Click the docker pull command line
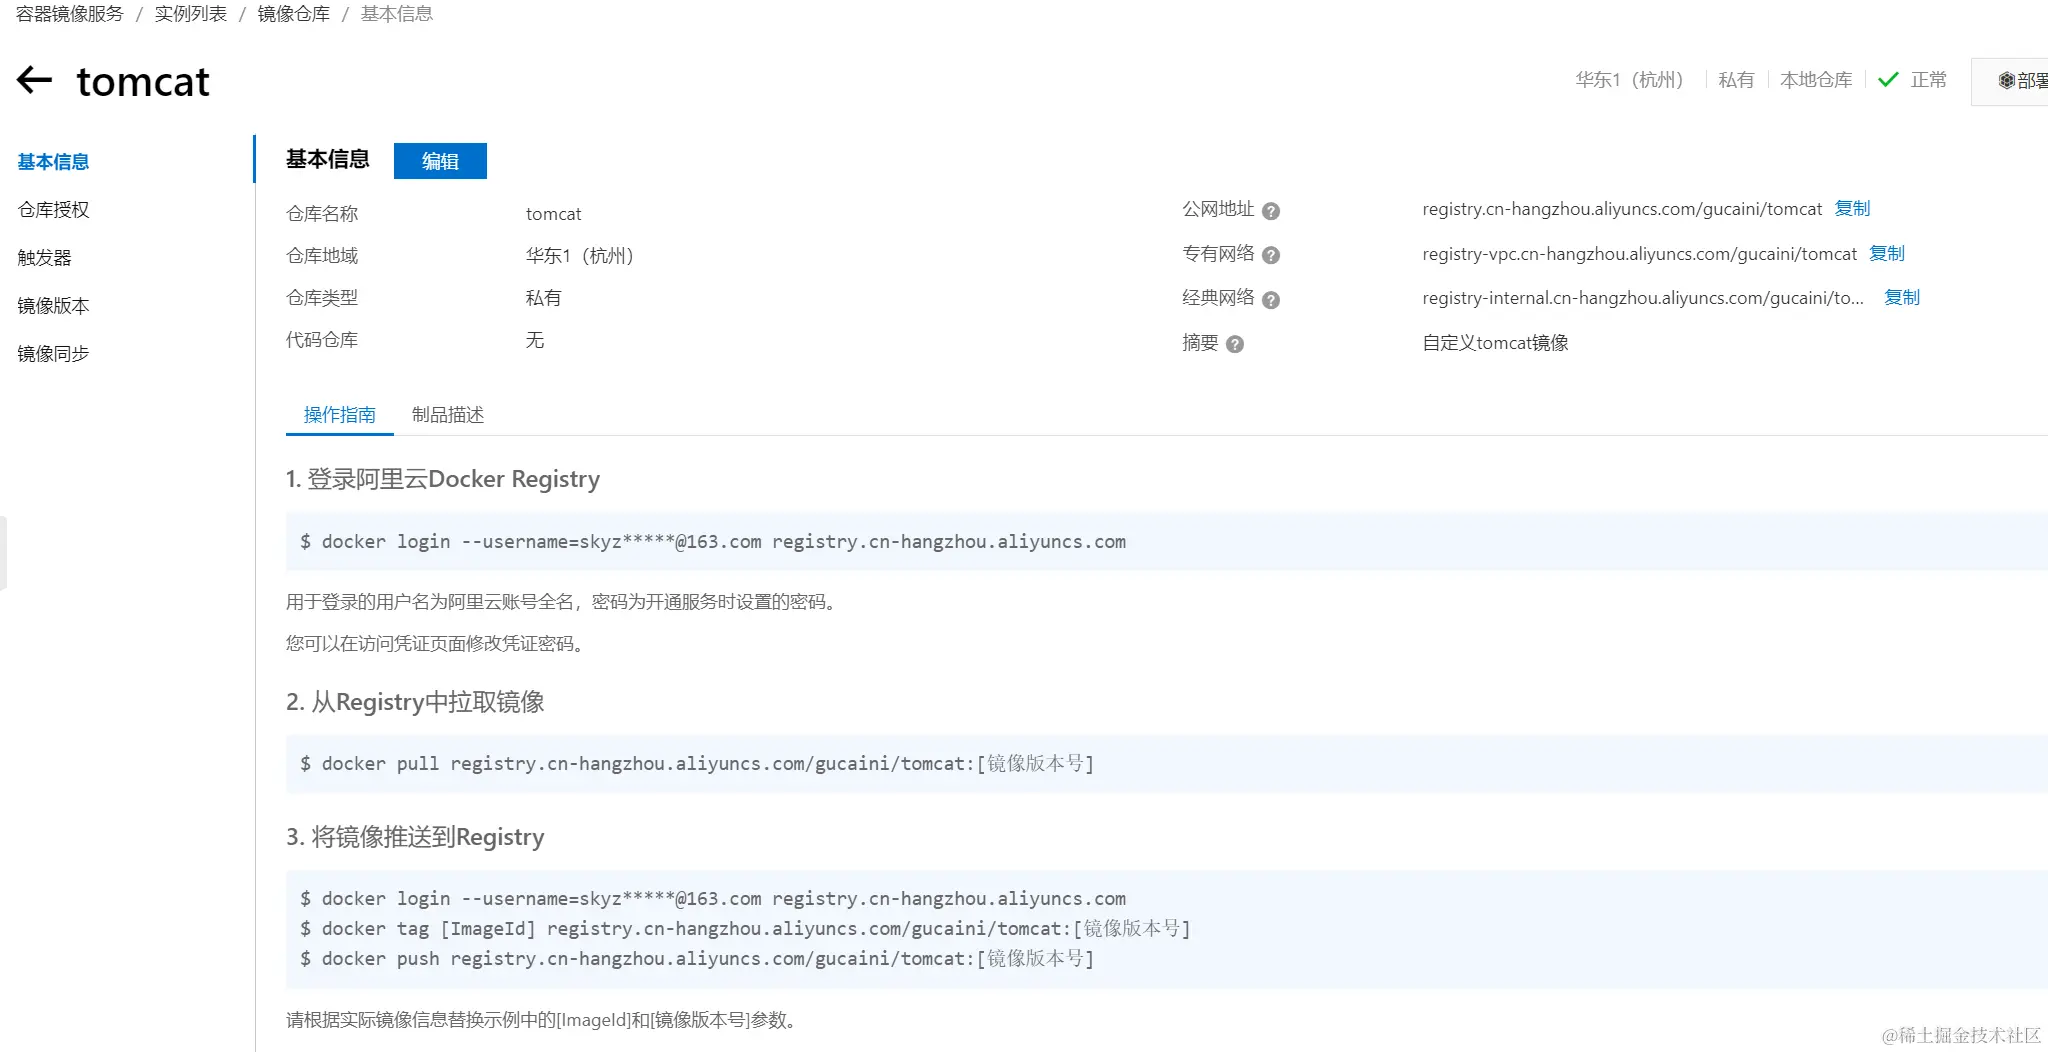2048x1052 pixels. click(x=697, y=764)
